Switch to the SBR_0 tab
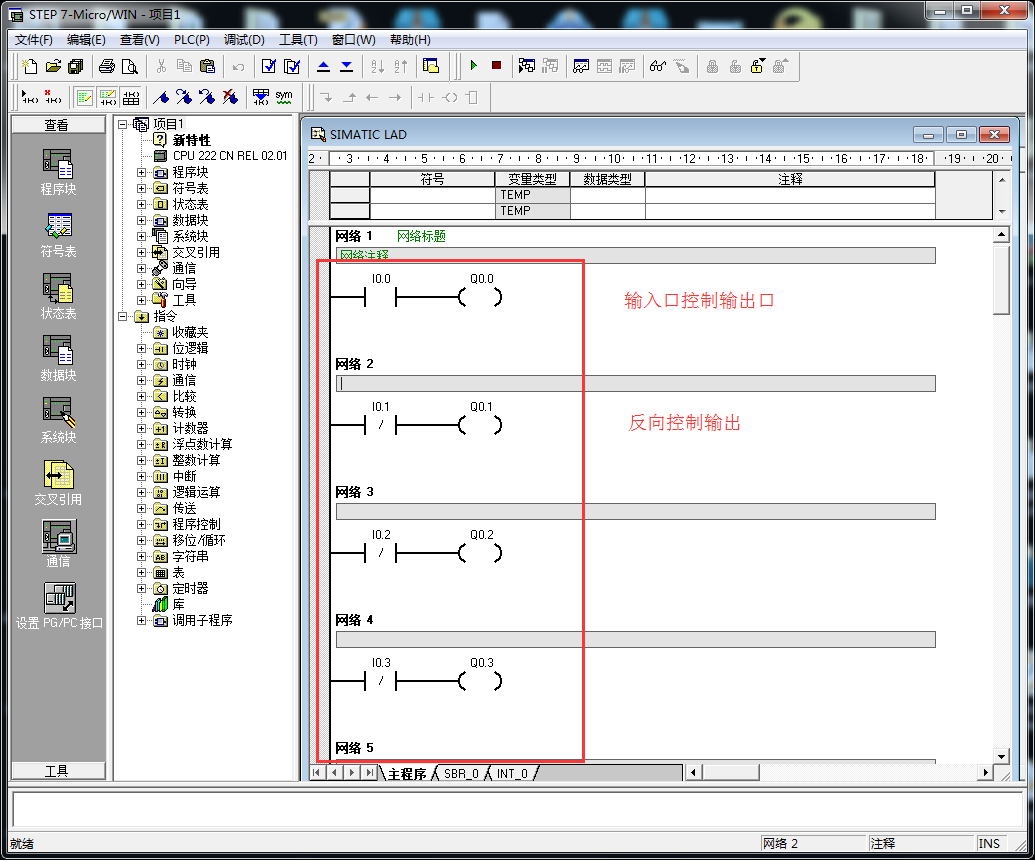1035x860 pixels. pos(461,774)
